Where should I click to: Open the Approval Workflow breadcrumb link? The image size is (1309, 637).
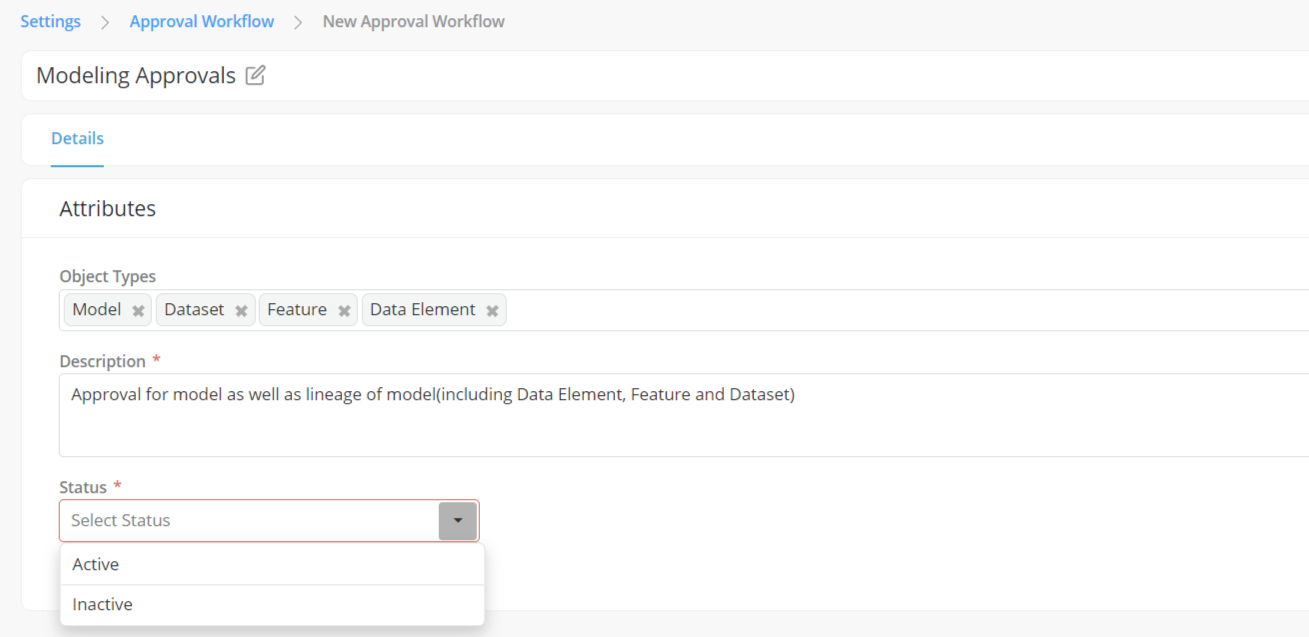pos(201,22)
